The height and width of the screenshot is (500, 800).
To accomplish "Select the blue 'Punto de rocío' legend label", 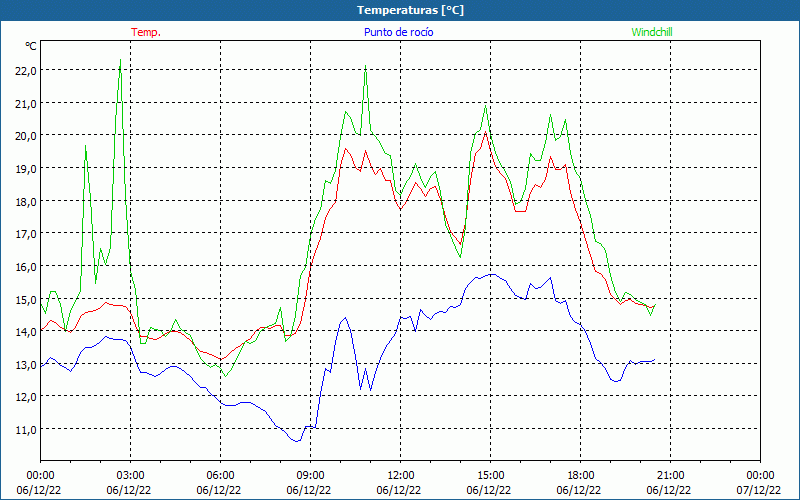I will pyautogui.click(x=398, y=32).
